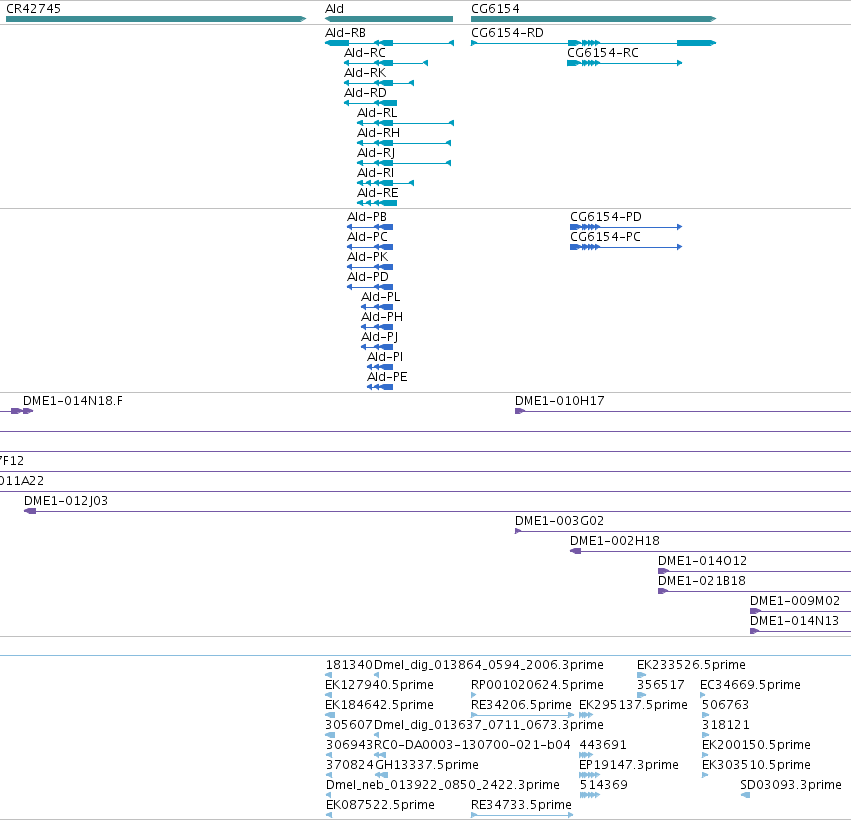Viewport: 851px width, 820px height.
Task: Click the EK184642.5prime EST
Action: [x=329, y=715]
